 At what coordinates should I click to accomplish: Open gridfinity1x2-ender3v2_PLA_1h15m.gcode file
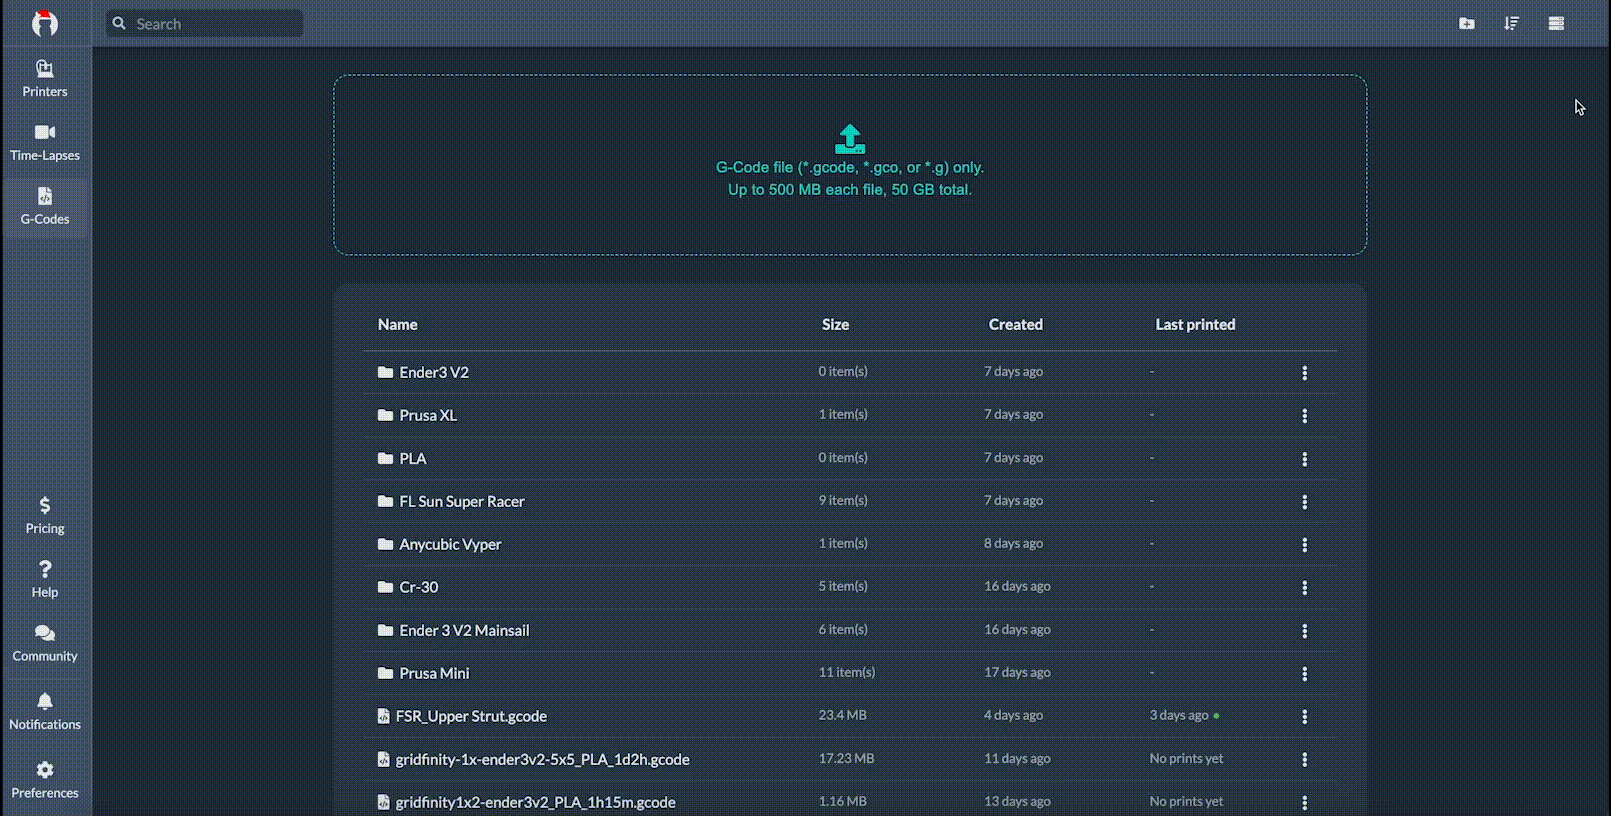point(535,802)
